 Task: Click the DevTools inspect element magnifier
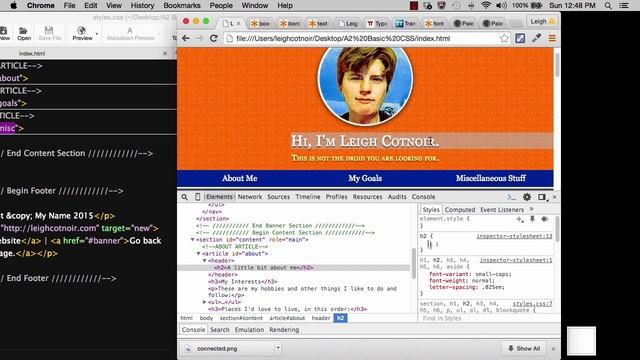point(184,197)
